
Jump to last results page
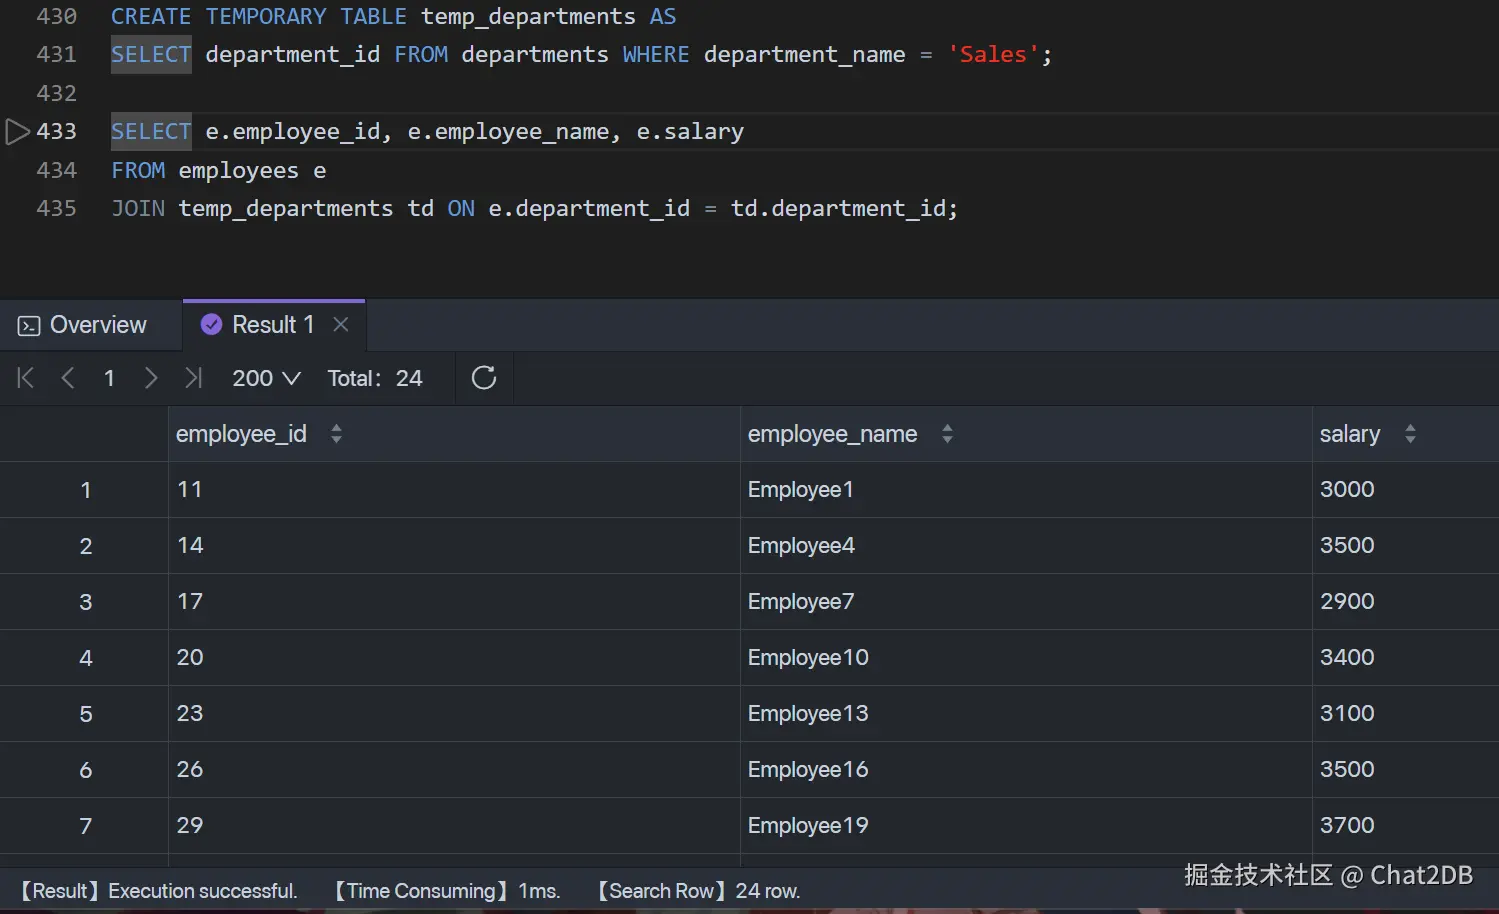pos(193,377)
